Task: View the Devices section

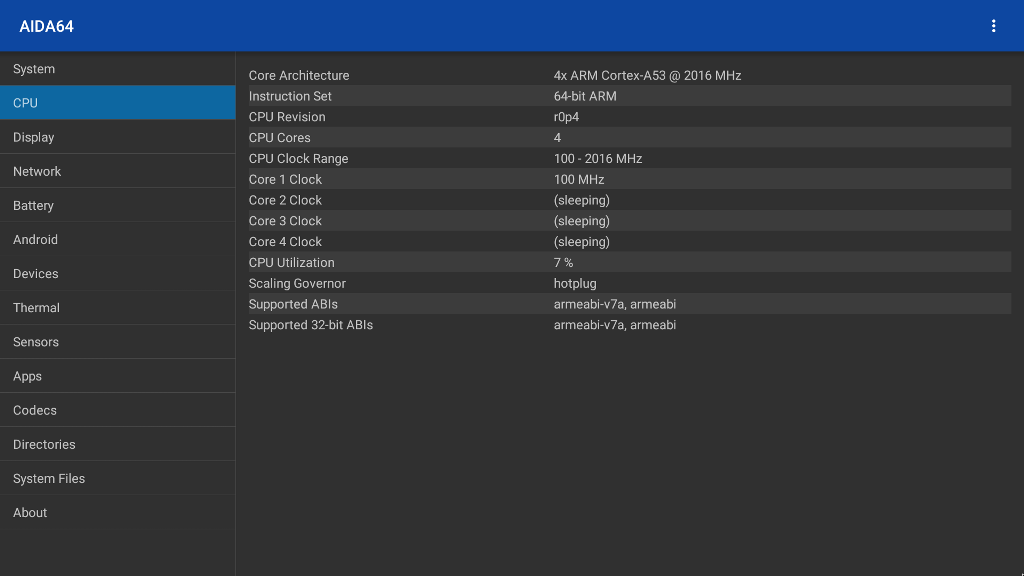Action: point(118,274)
